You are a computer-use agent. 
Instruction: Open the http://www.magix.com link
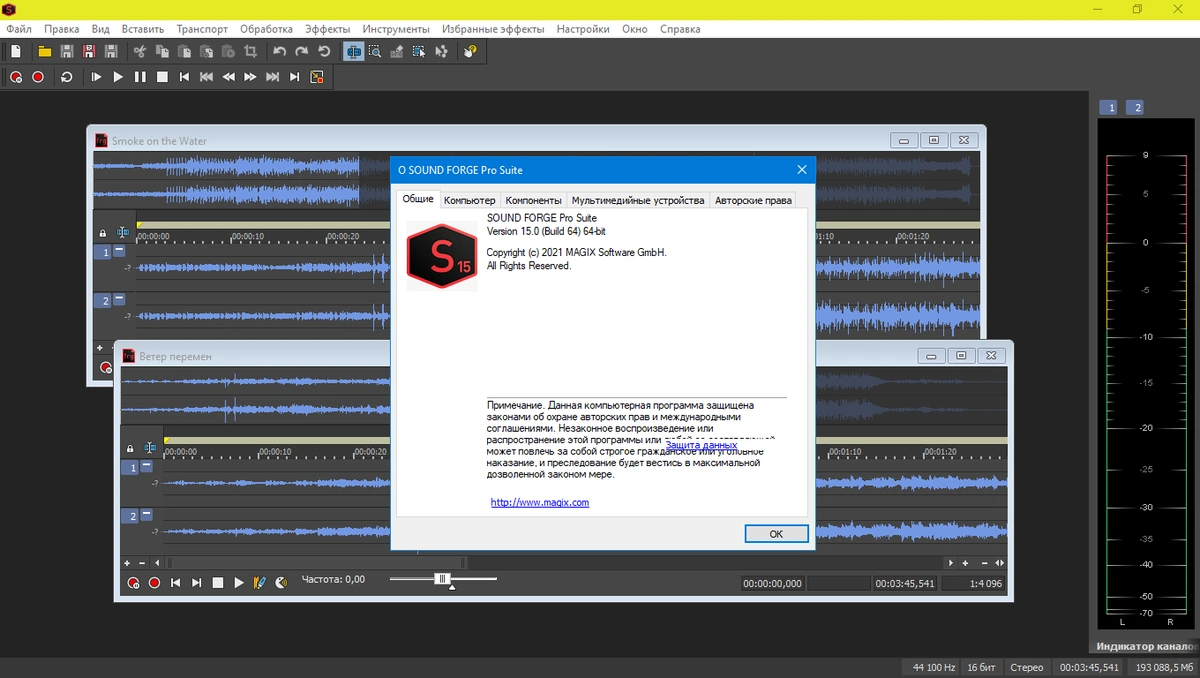(540, 502)
